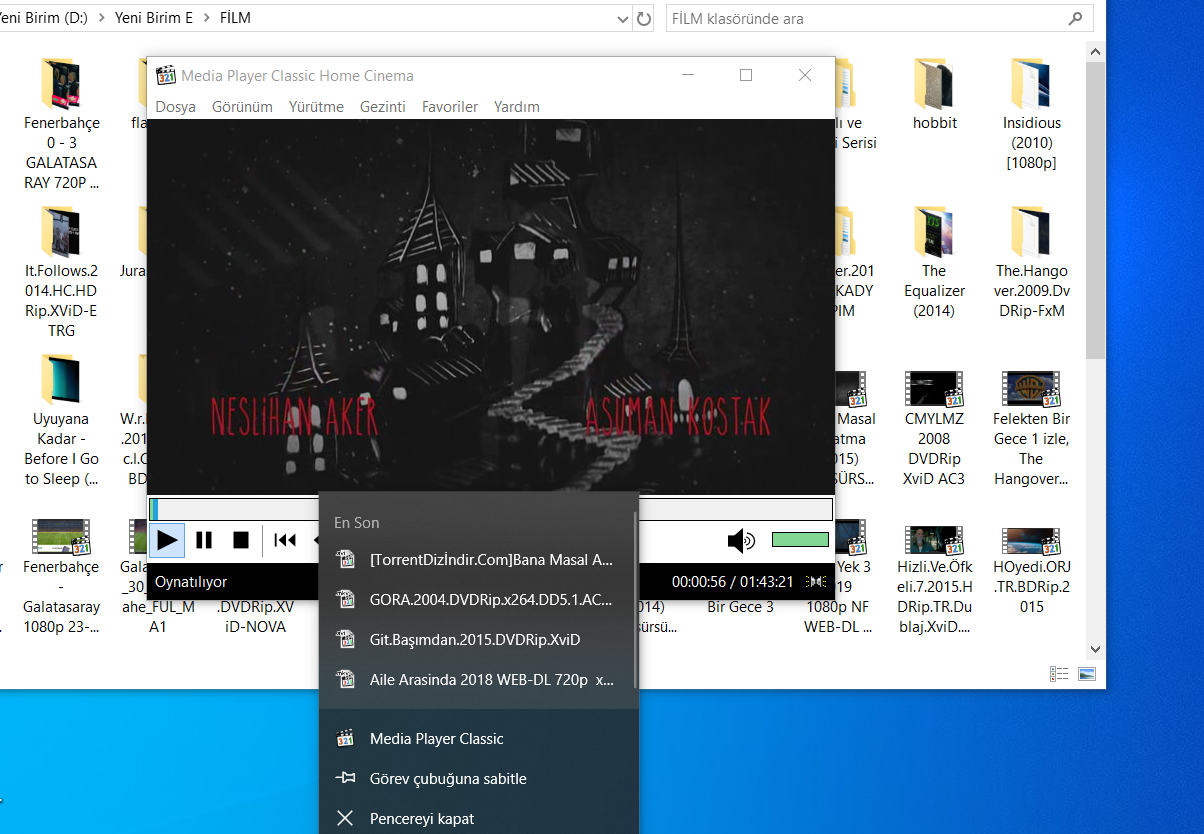Open recent file Aile Arasinda 2018 WEB-DL 720p

(x=477, y=680)
